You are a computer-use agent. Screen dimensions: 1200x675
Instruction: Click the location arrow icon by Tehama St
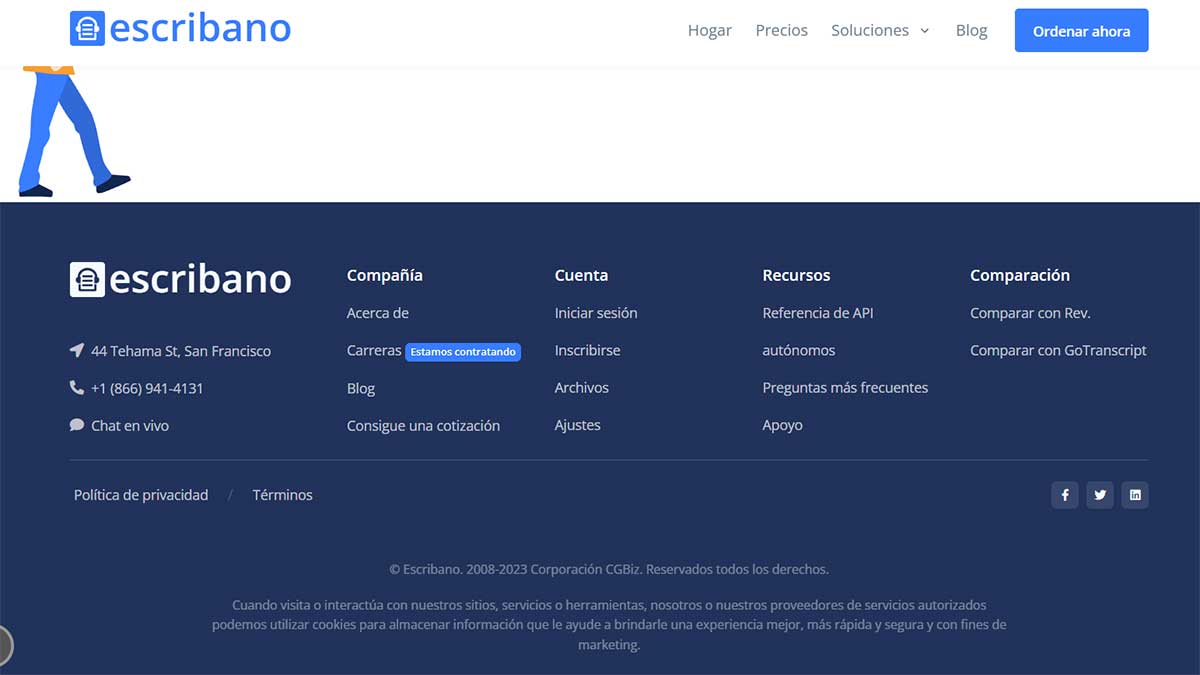point(77,351)
